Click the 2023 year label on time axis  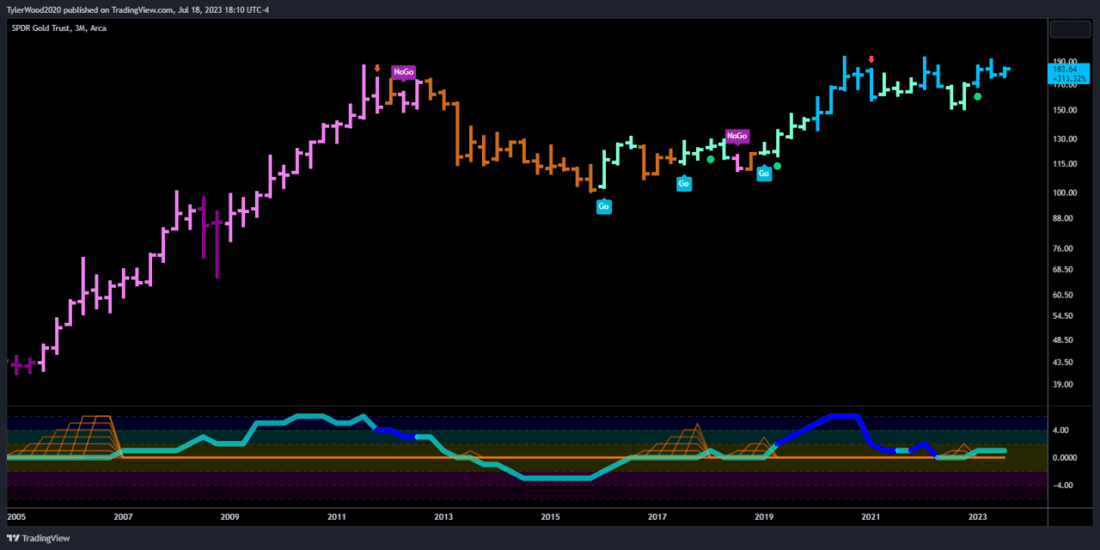(x=977, y=516)
